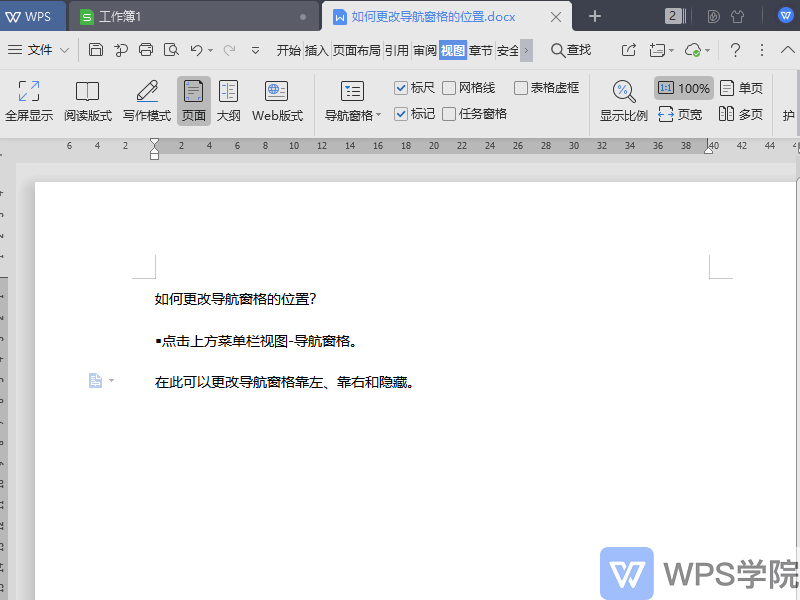Check the task pane (任务窗格) checkbox
Screen dimensions: 800x600
click(x=449, y=114)
